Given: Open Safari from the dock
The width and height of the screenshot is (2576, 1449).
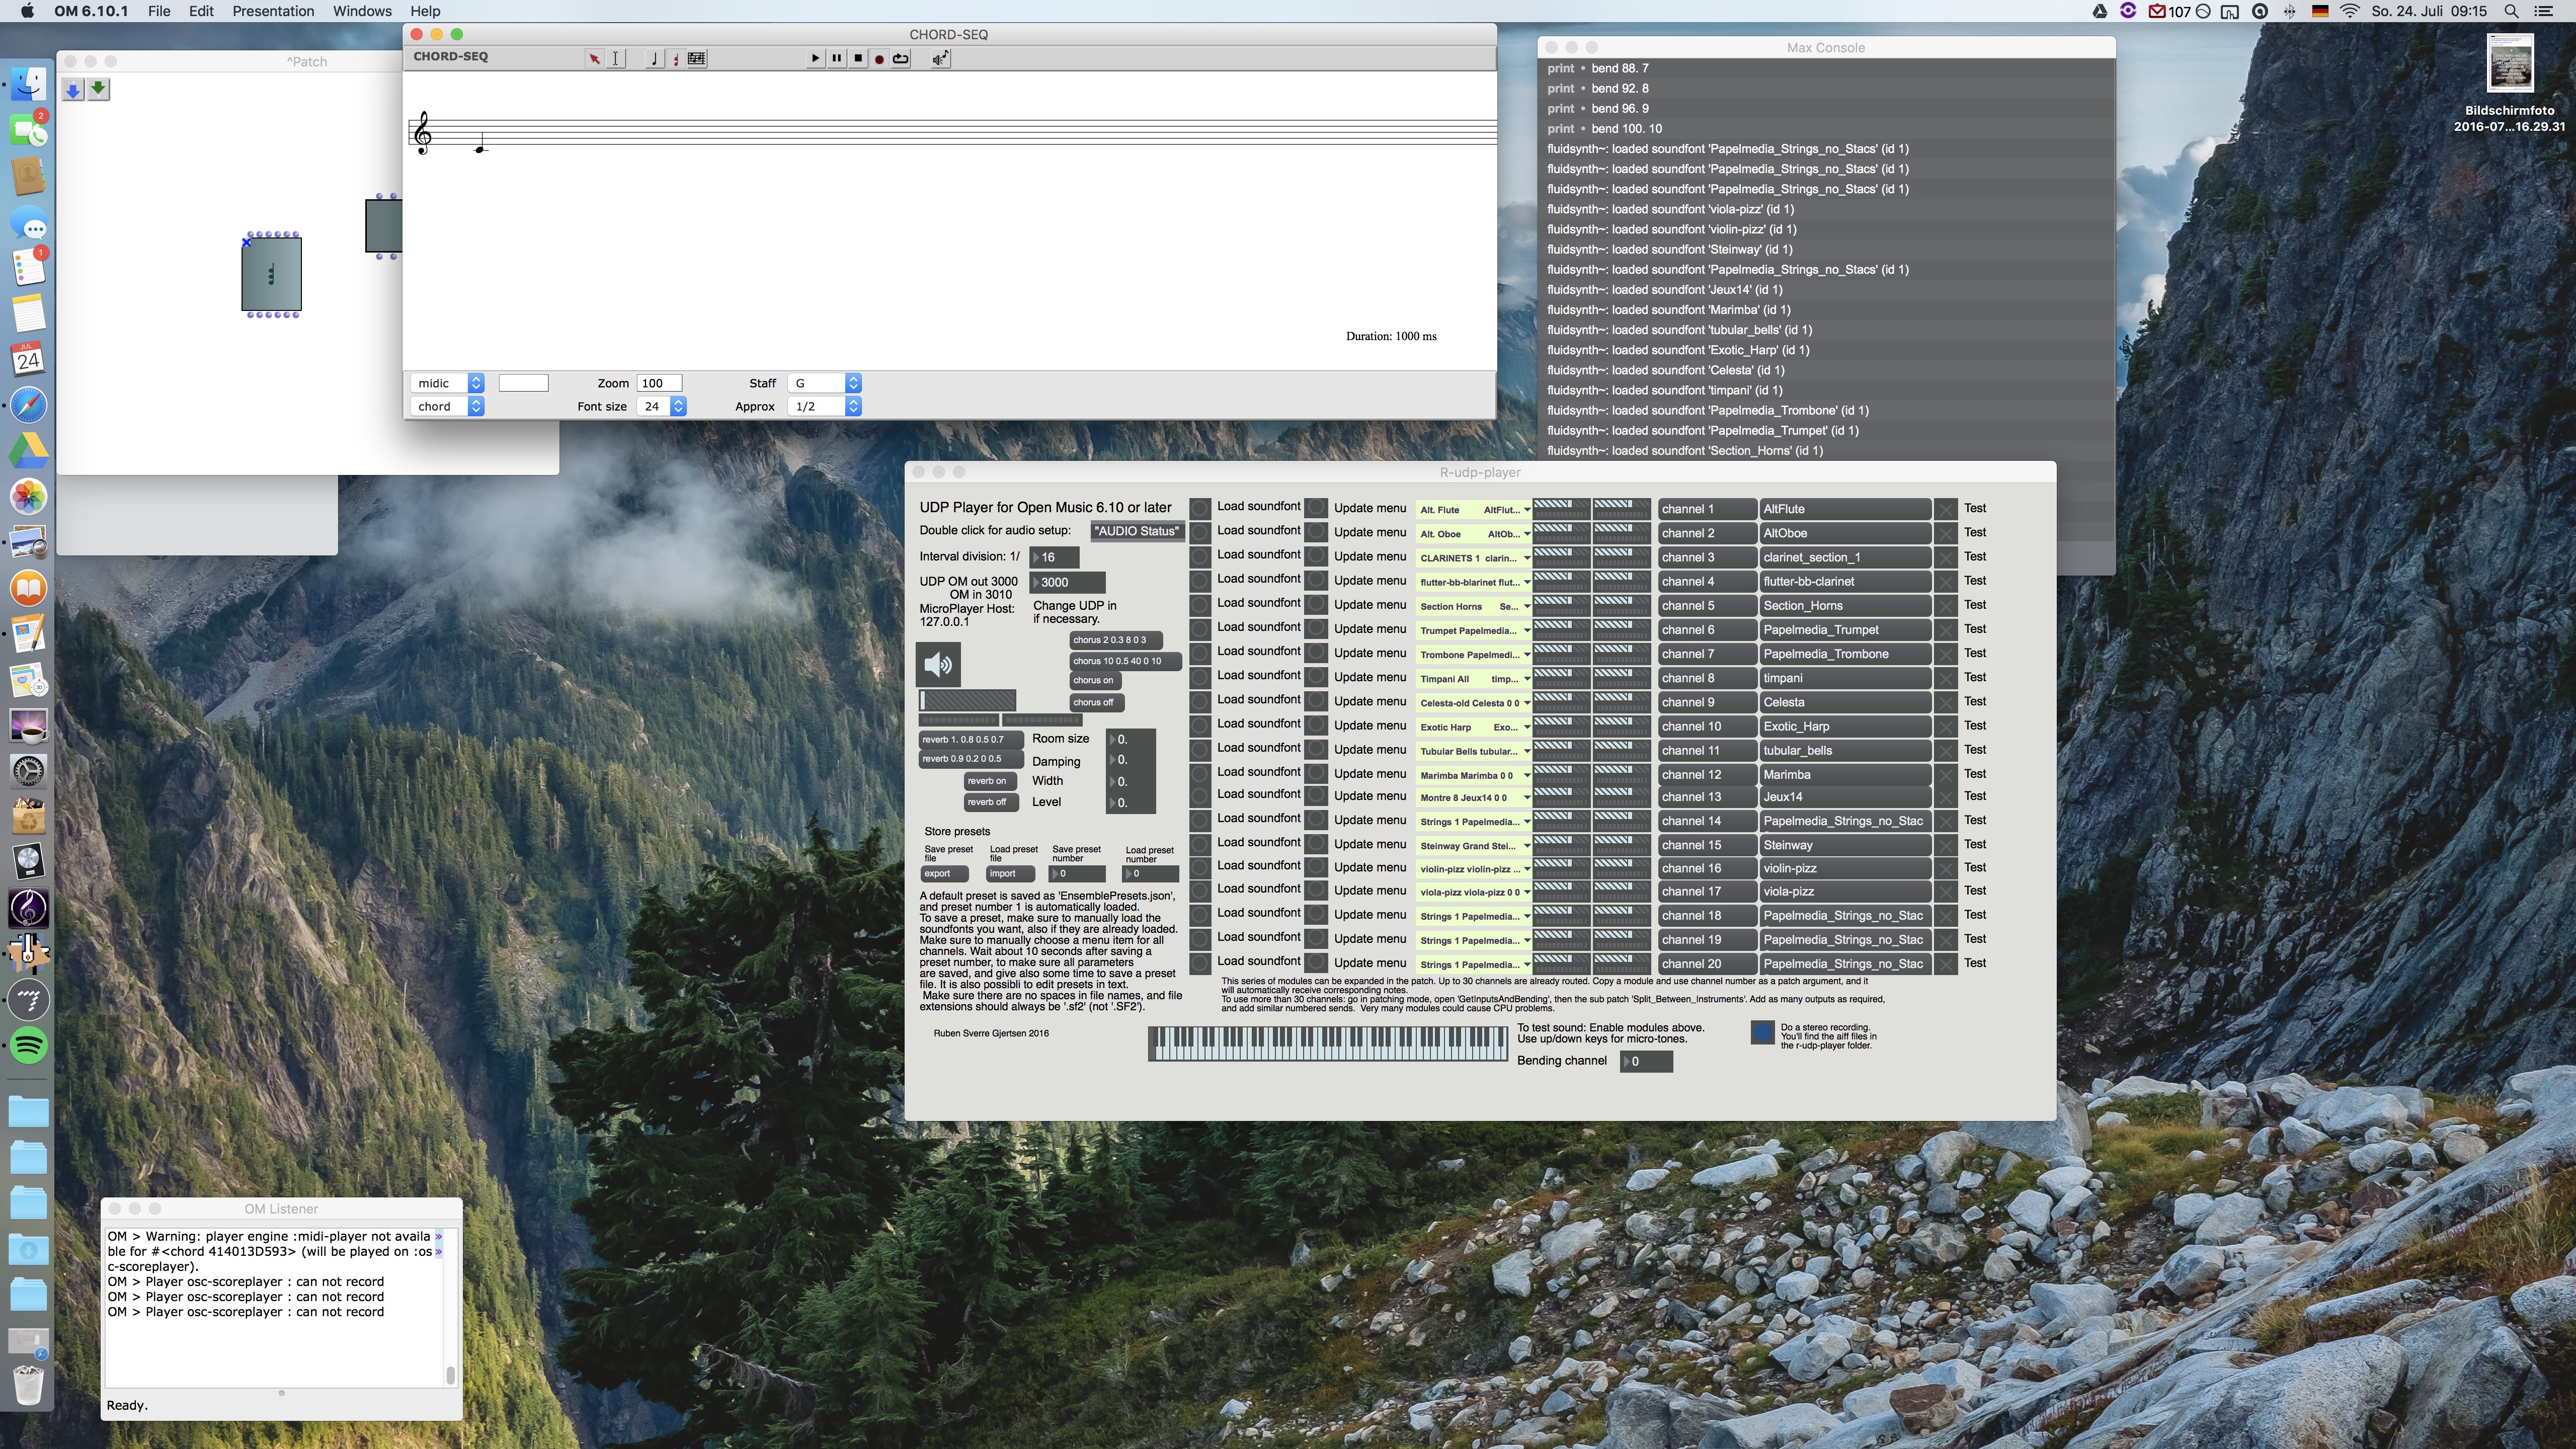Looking at the screenshot, I should (29, 405).
